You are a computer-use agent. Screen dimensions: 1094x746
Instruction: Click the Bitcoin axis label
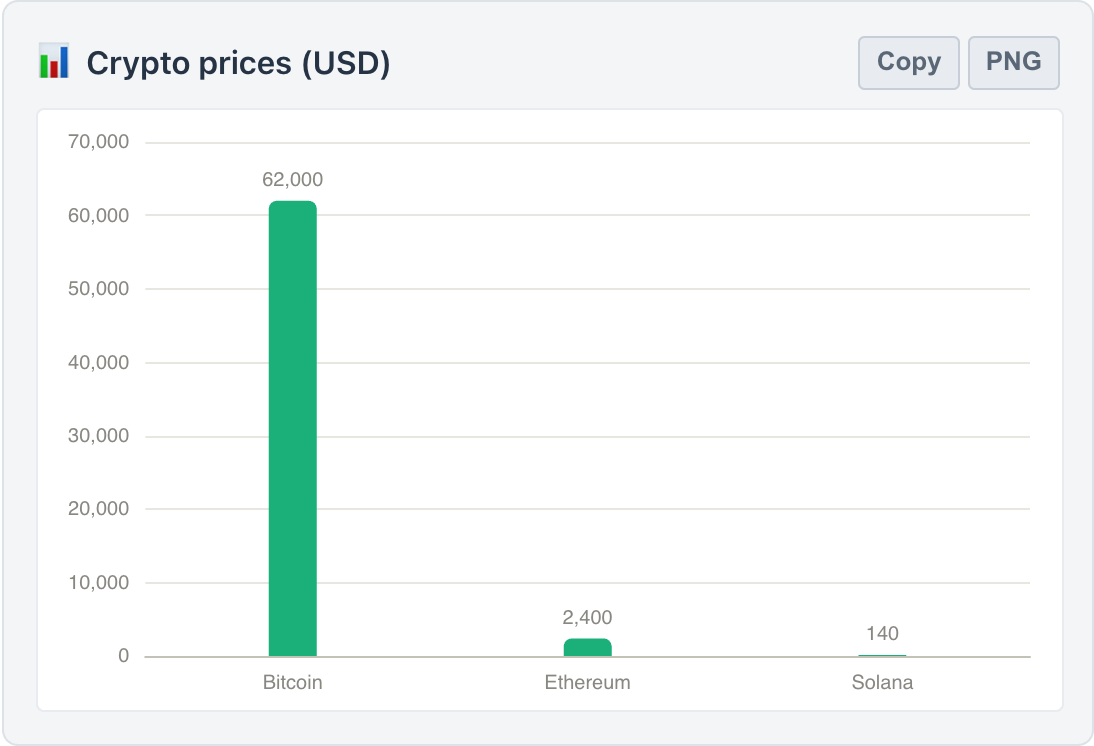[292, 682]
